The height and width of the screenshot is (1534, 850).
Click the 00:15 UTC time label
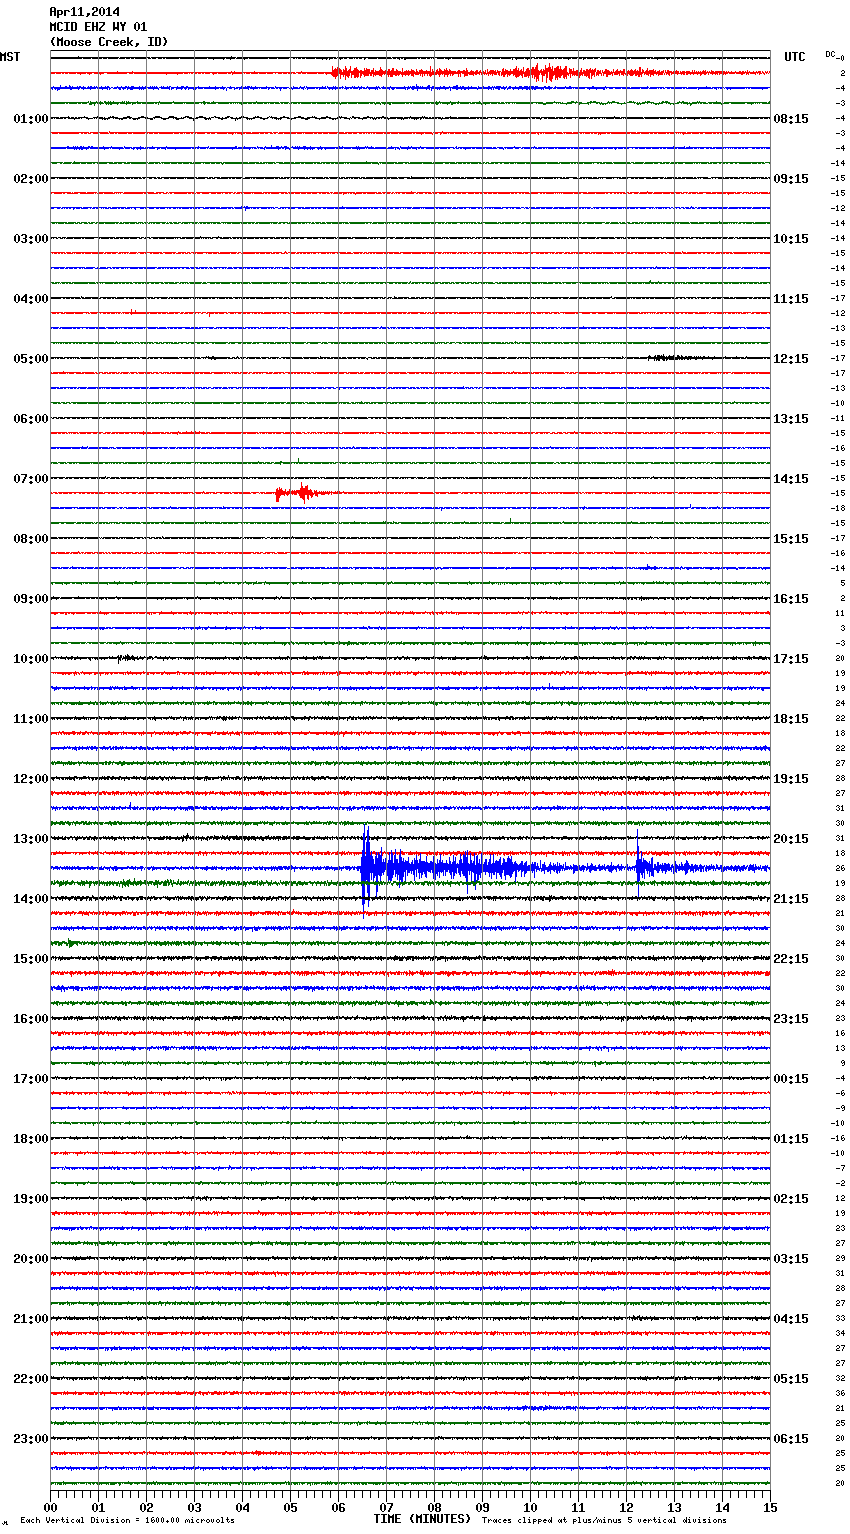(x=791, y=1079)
